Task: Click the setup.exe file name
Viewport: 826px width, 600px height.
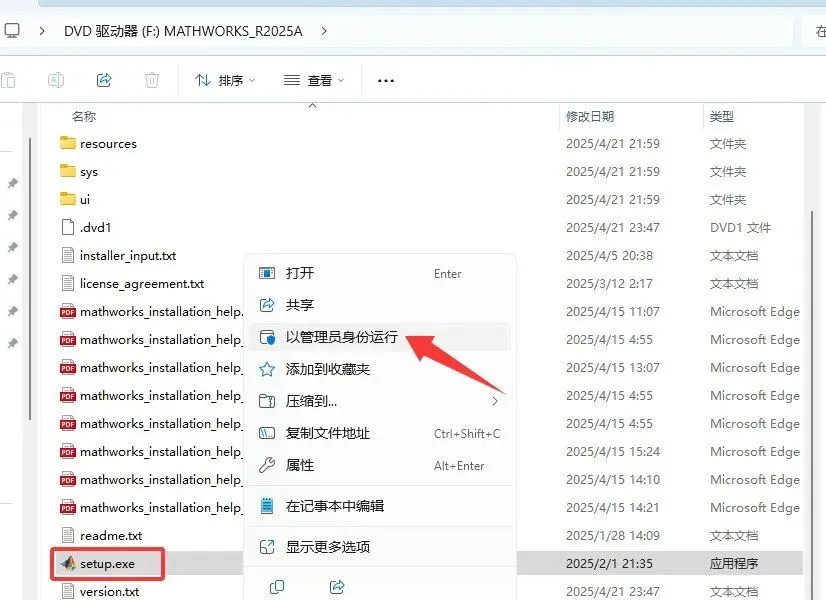Action: pos(107,564)
